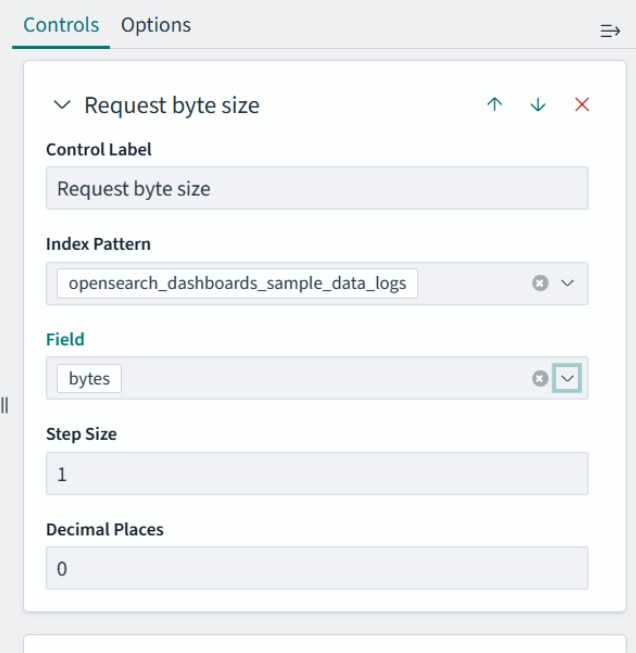
Task: Click the green Field label
Action: [65, 339]
